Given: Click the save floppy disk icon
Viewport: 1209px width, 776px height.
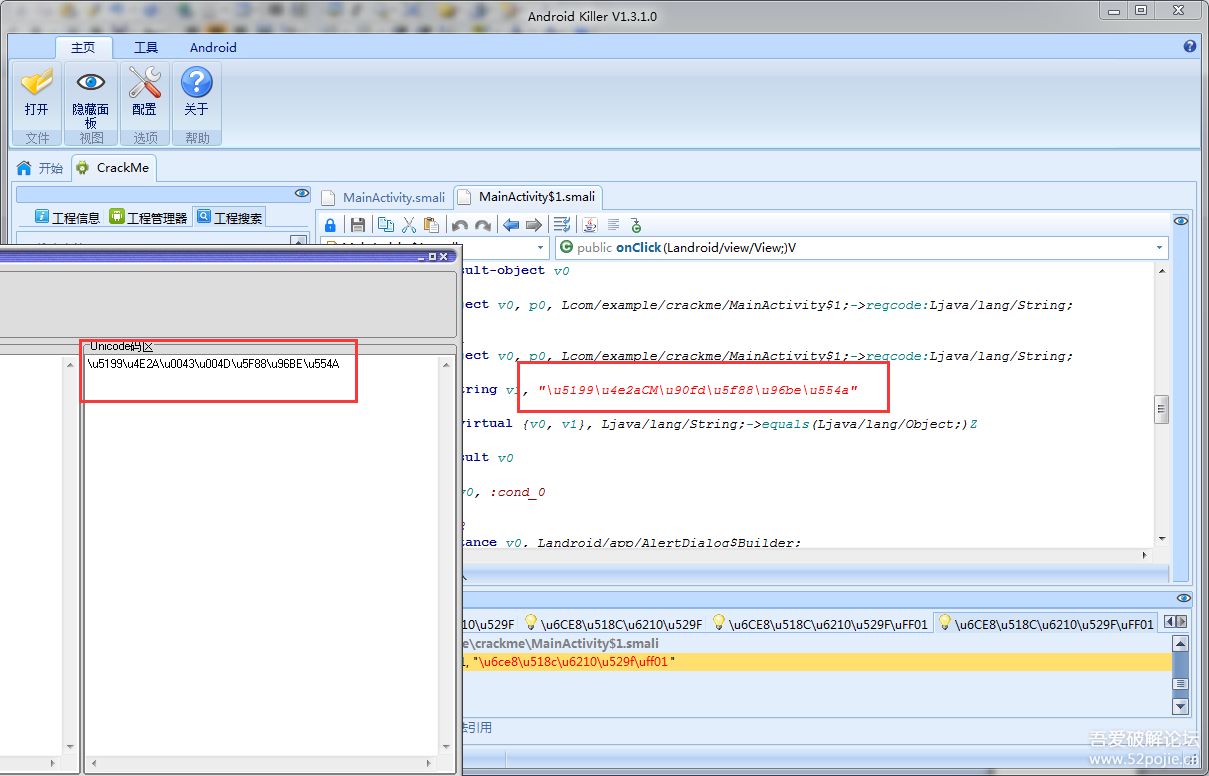Looking at the screenshot, I should [x=358, y=225].
